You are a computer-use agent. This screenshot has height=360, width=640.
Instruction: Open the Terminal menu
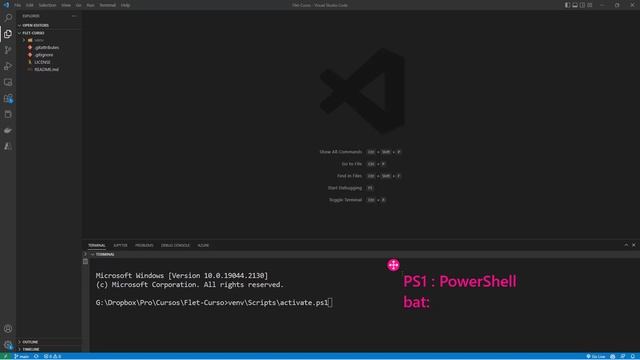point(107,5)
